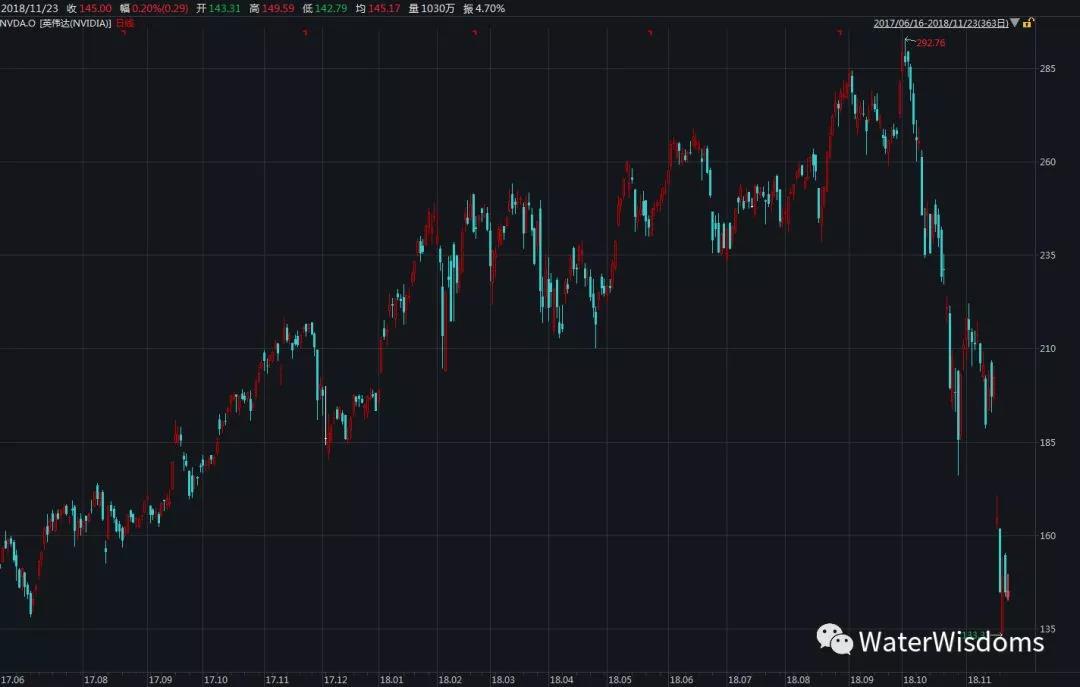Click the low price 142.79
1080x687 pixels.
coord(331,8)
